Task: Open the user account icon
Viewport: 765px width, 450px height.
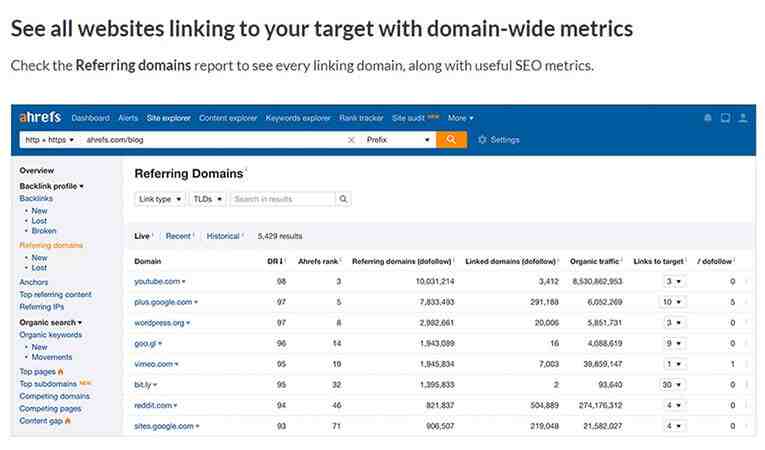Action: click(x=743, y=118)
